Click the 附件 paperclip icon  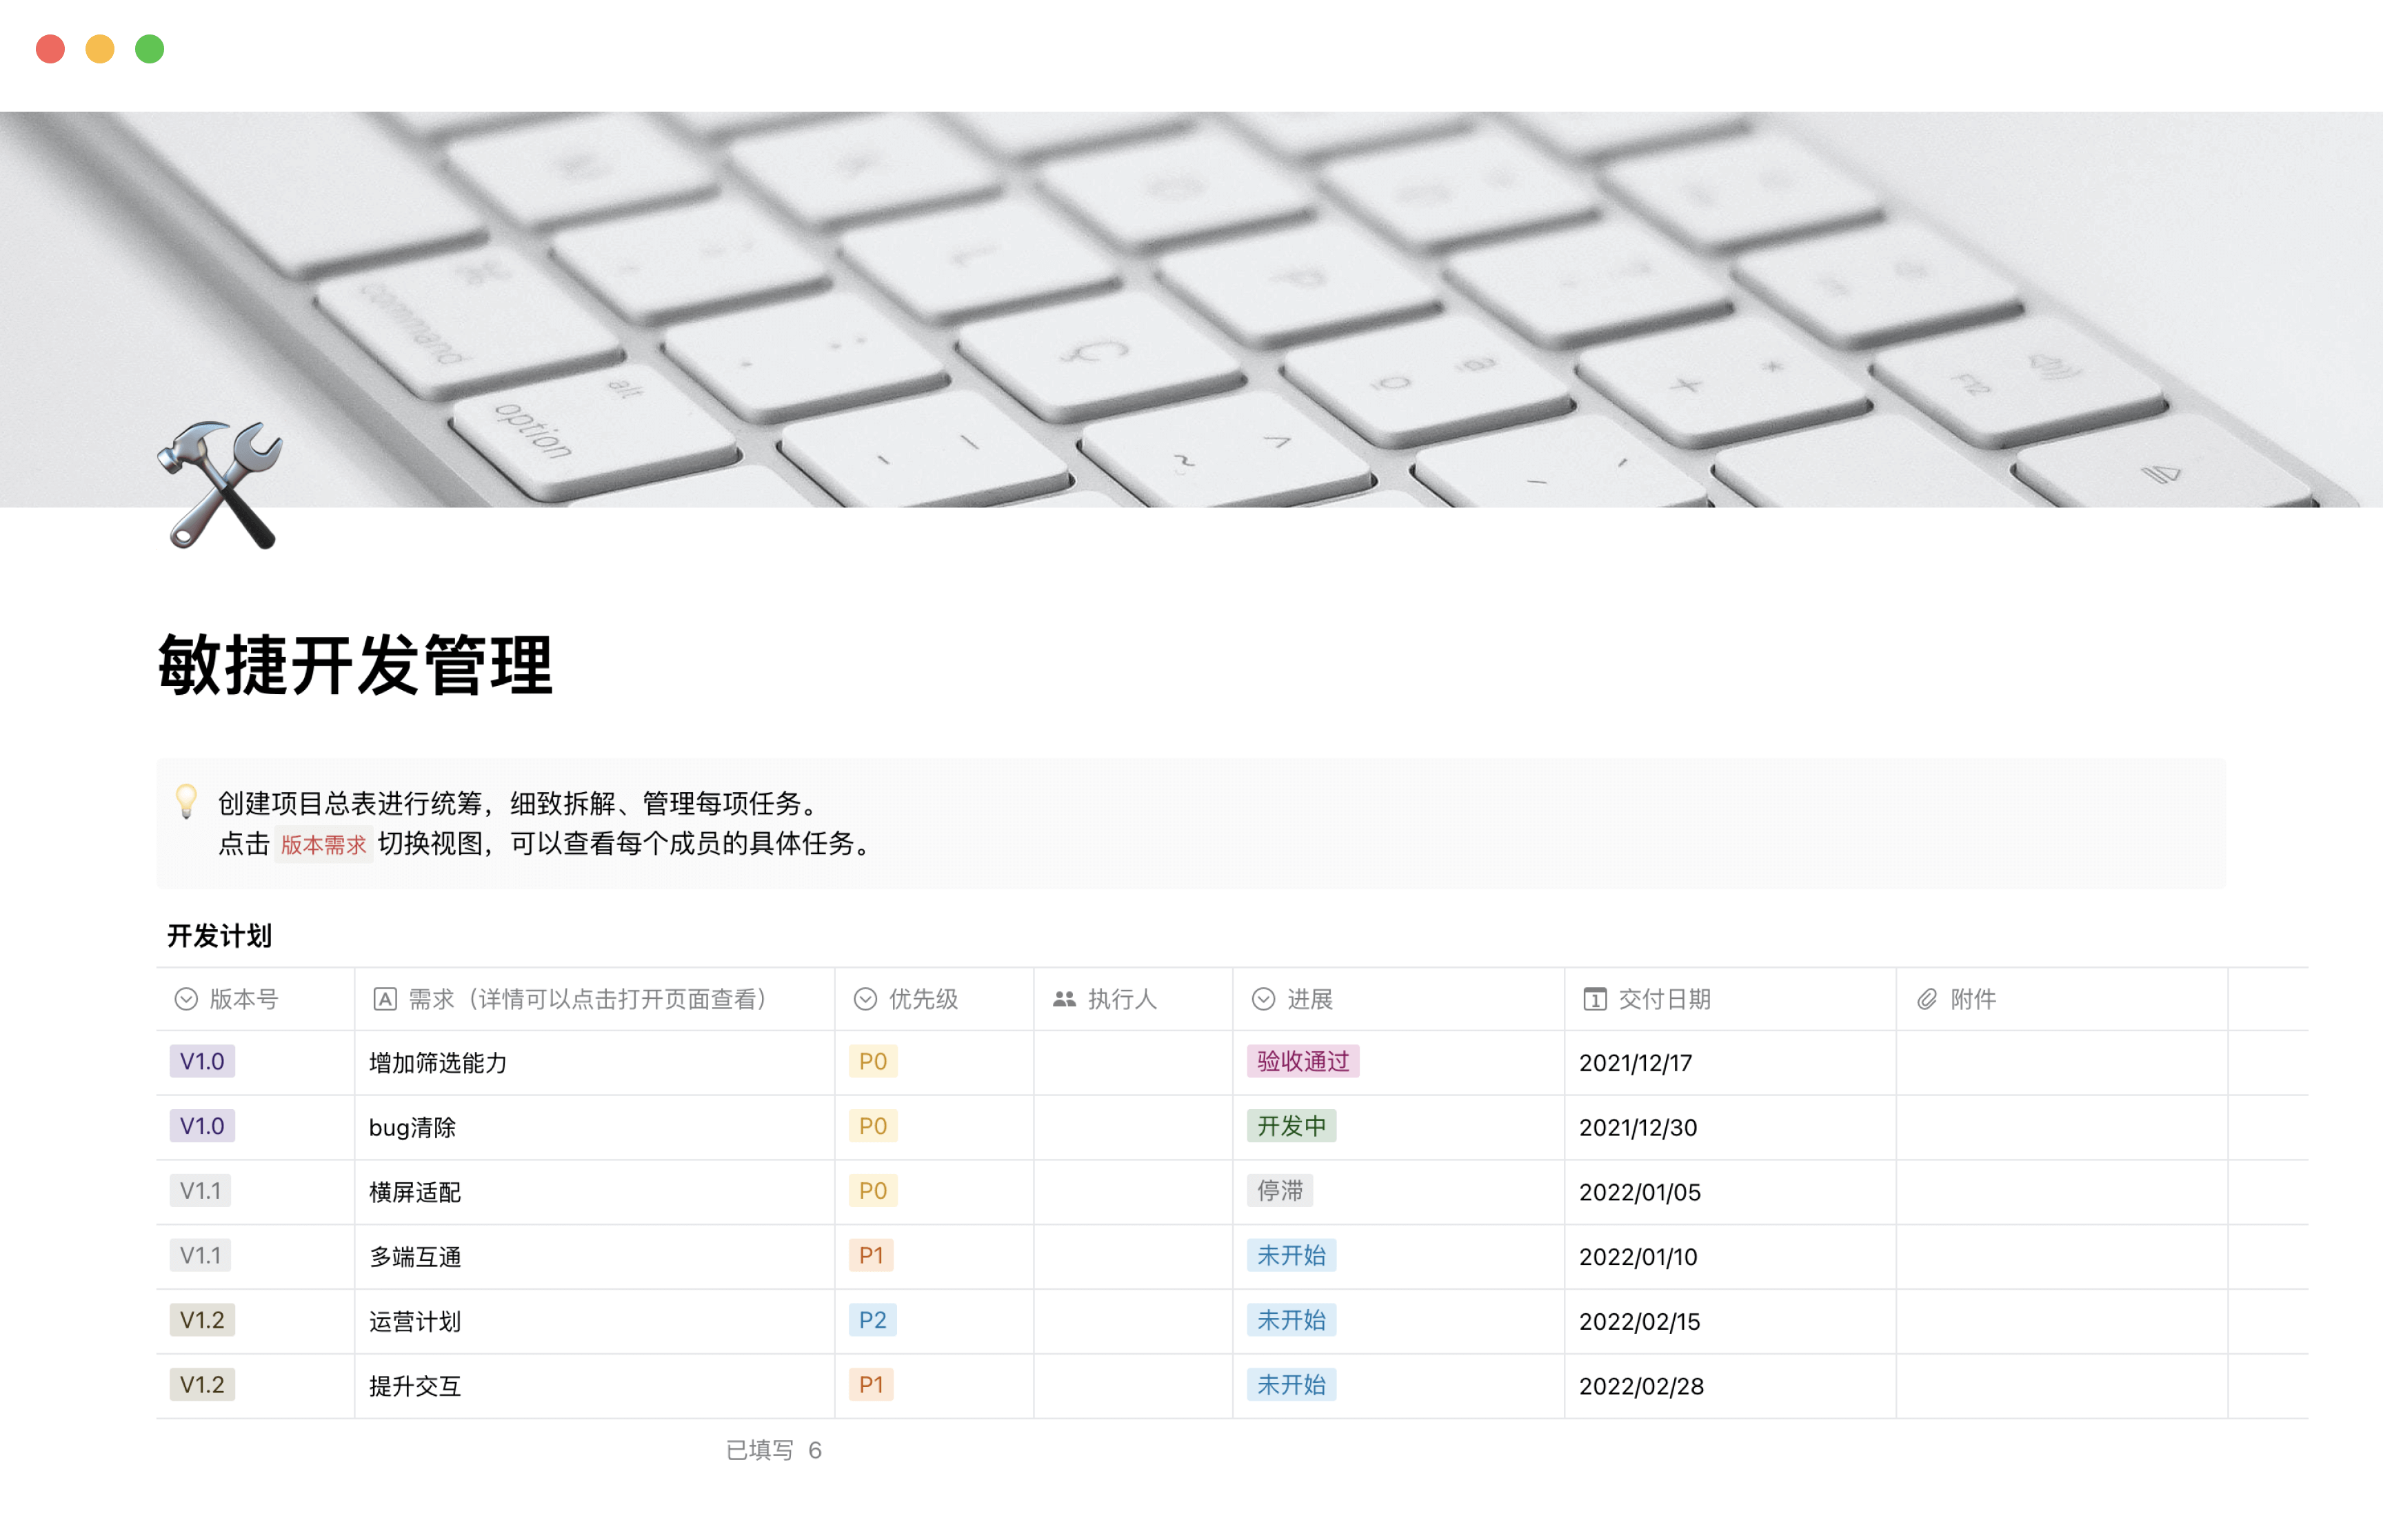pyautogui.click(x=1927, y=999)
